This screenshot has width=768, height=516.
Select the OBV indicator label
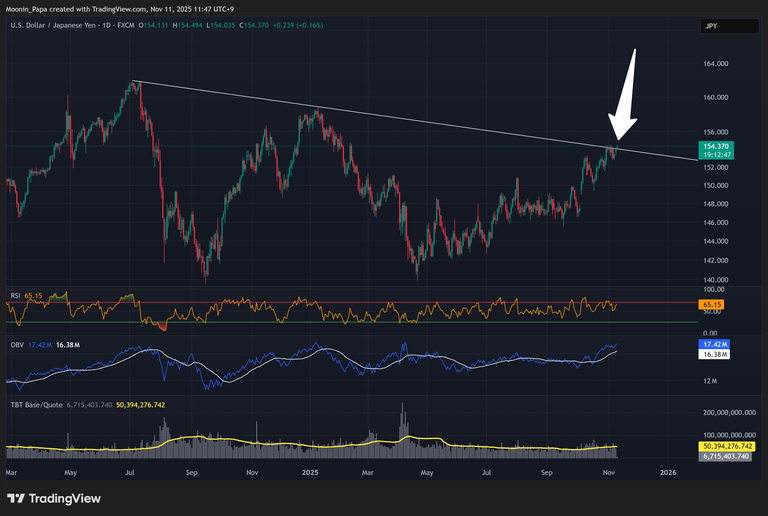coord(17,344)
